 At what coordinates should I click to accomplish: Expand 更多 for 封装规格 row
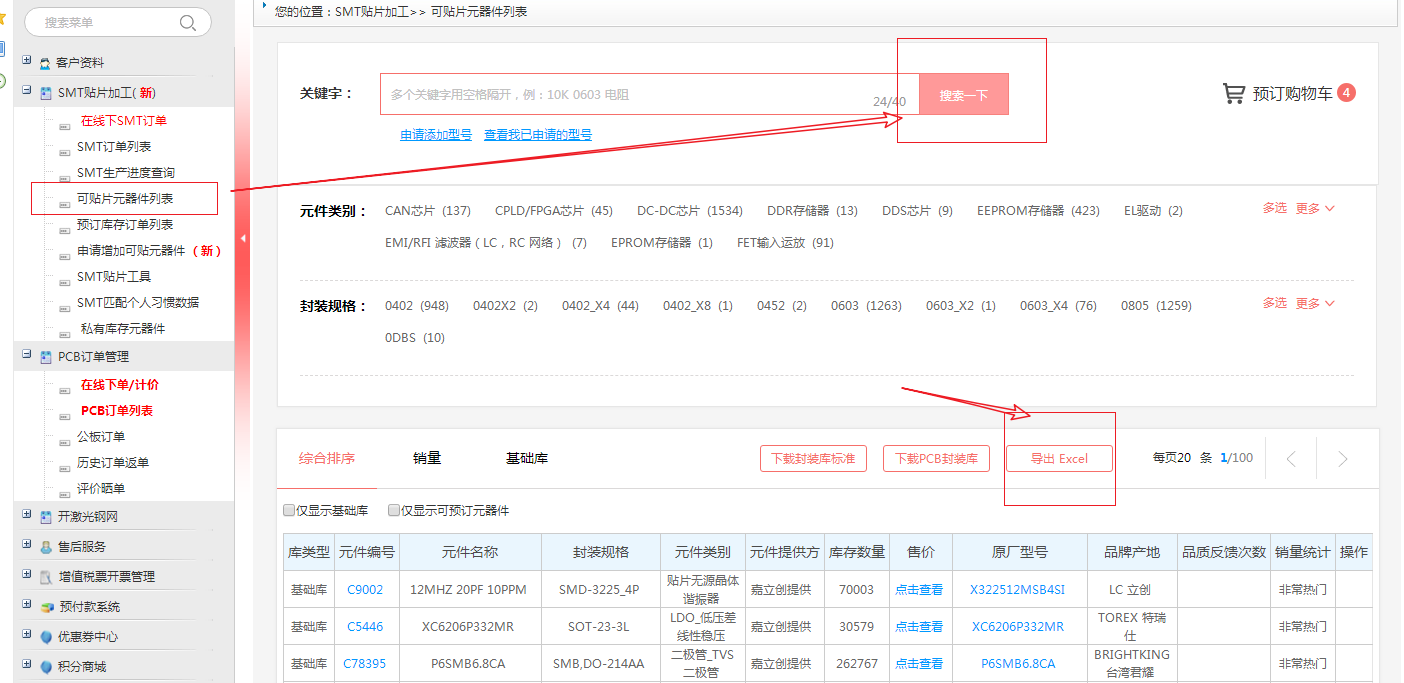1315,303
